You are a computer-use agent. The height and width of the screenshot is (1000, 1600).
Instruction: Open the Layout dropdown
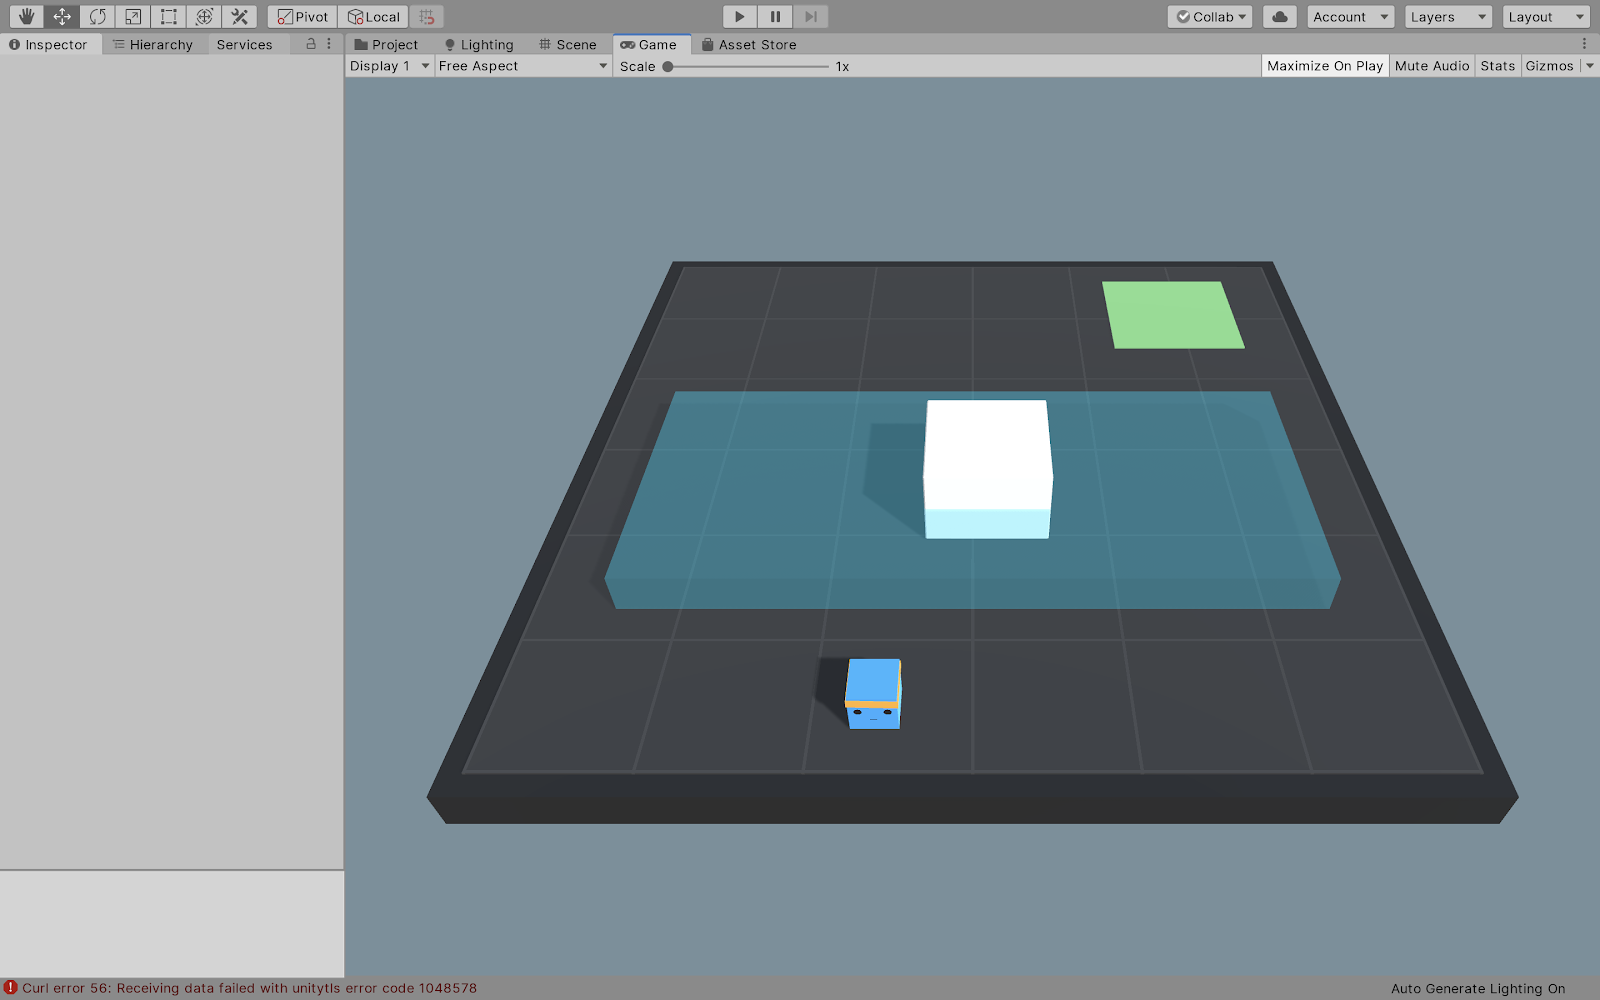pyautogui.click(x=1545, y=16)
